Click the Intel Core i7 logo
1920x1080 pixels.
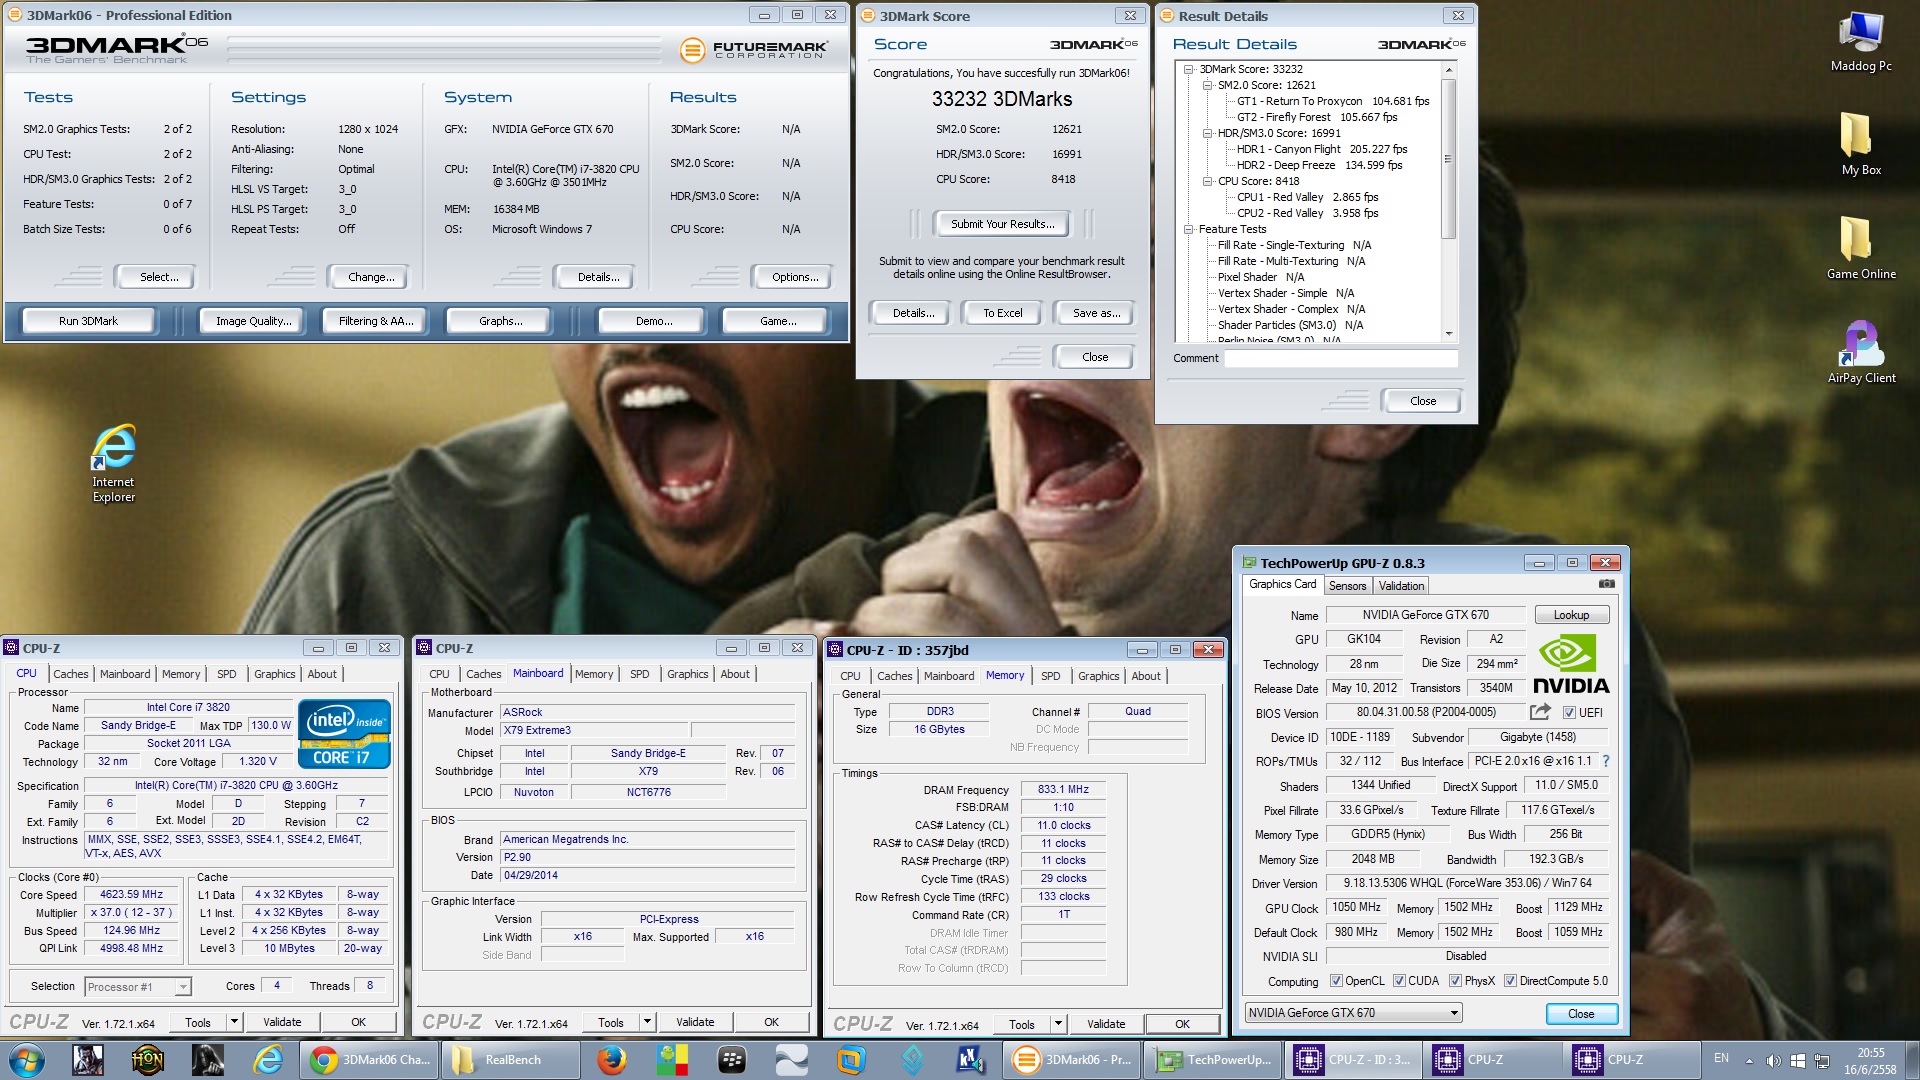[x=343, y=734]
